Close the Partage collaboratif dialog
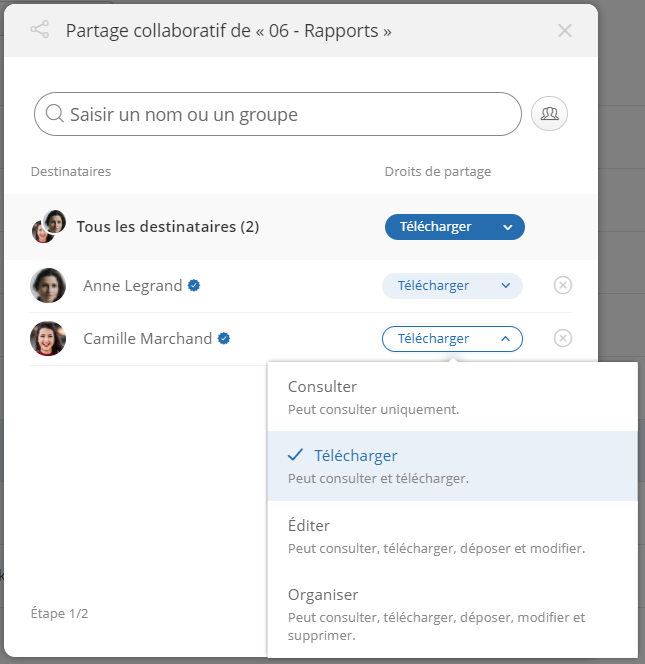 (x=565, y=30)
